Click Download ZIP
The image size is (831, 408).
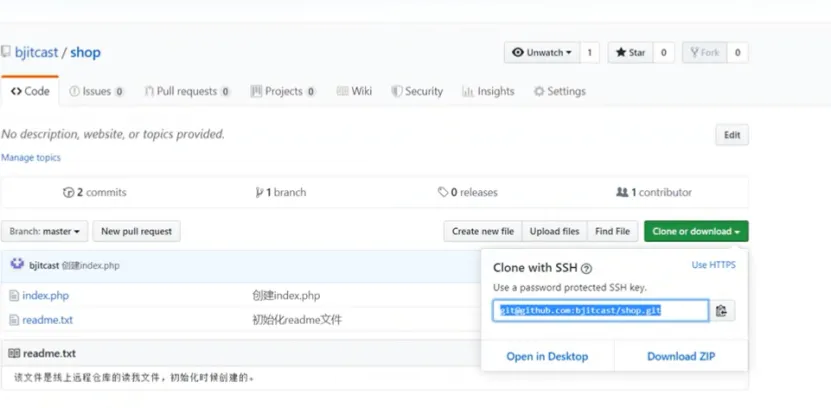tap(681, 357)
